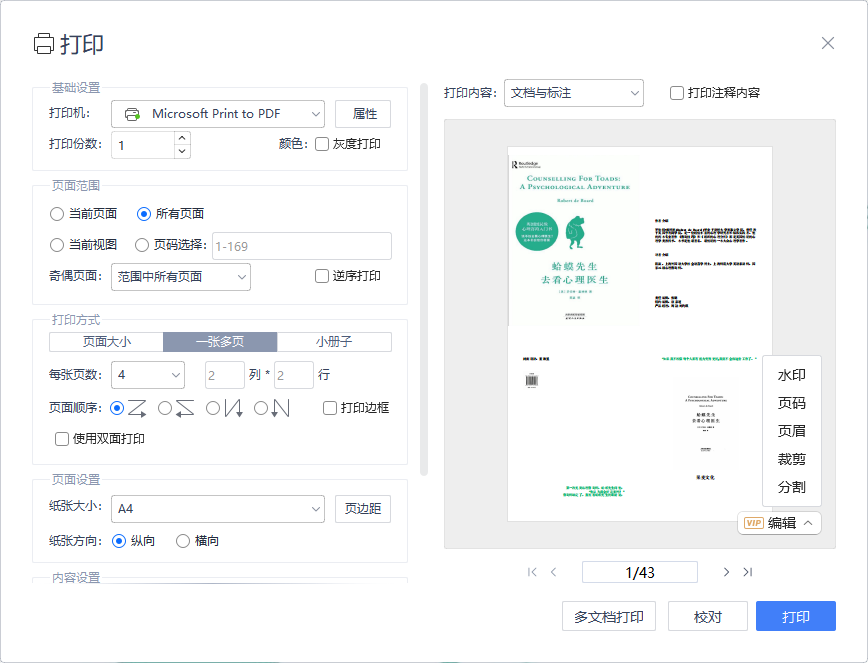The image size is (868, 663).
Task: Choose 页眉 from edit menu
Action: pos(792,431)
